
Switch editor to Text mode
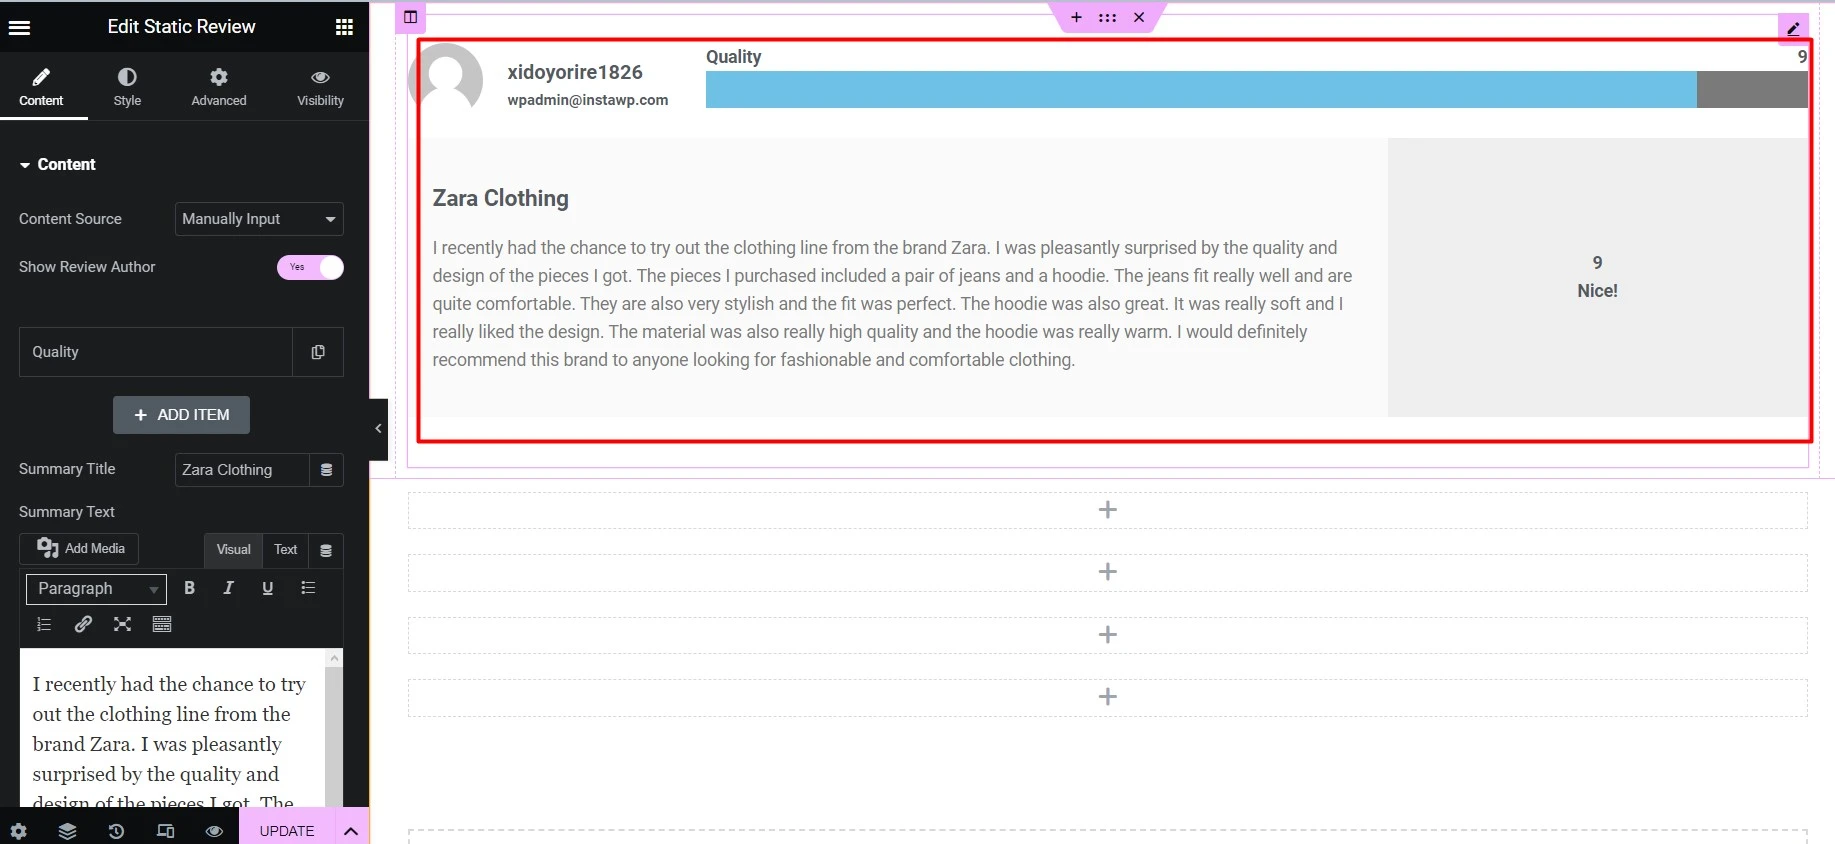(286, 550)
